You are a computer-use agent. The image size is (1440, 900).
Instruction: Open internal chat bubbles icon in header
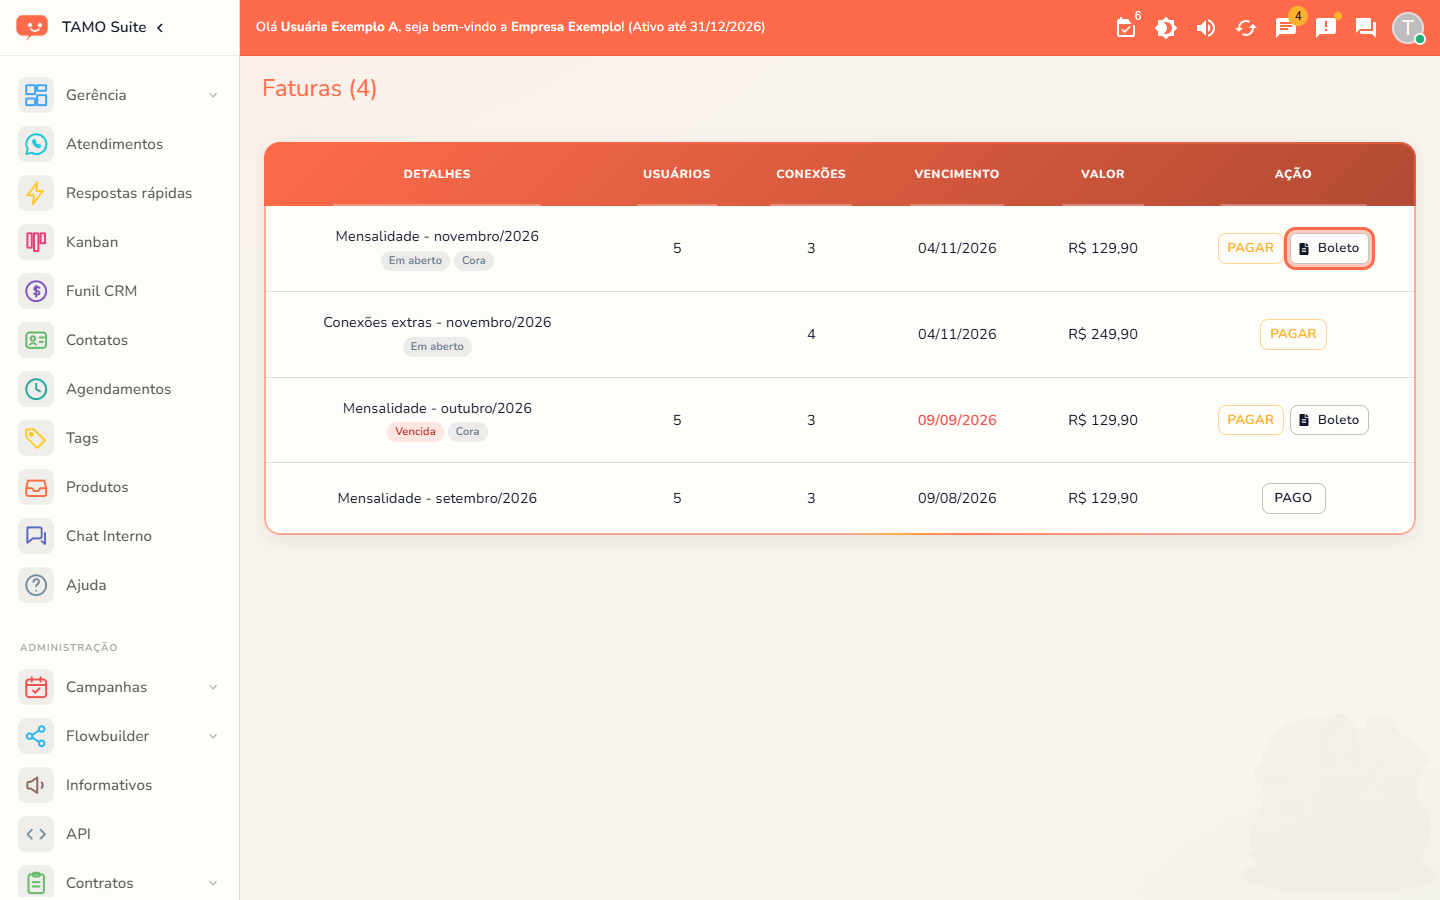tap(1366, 28)
